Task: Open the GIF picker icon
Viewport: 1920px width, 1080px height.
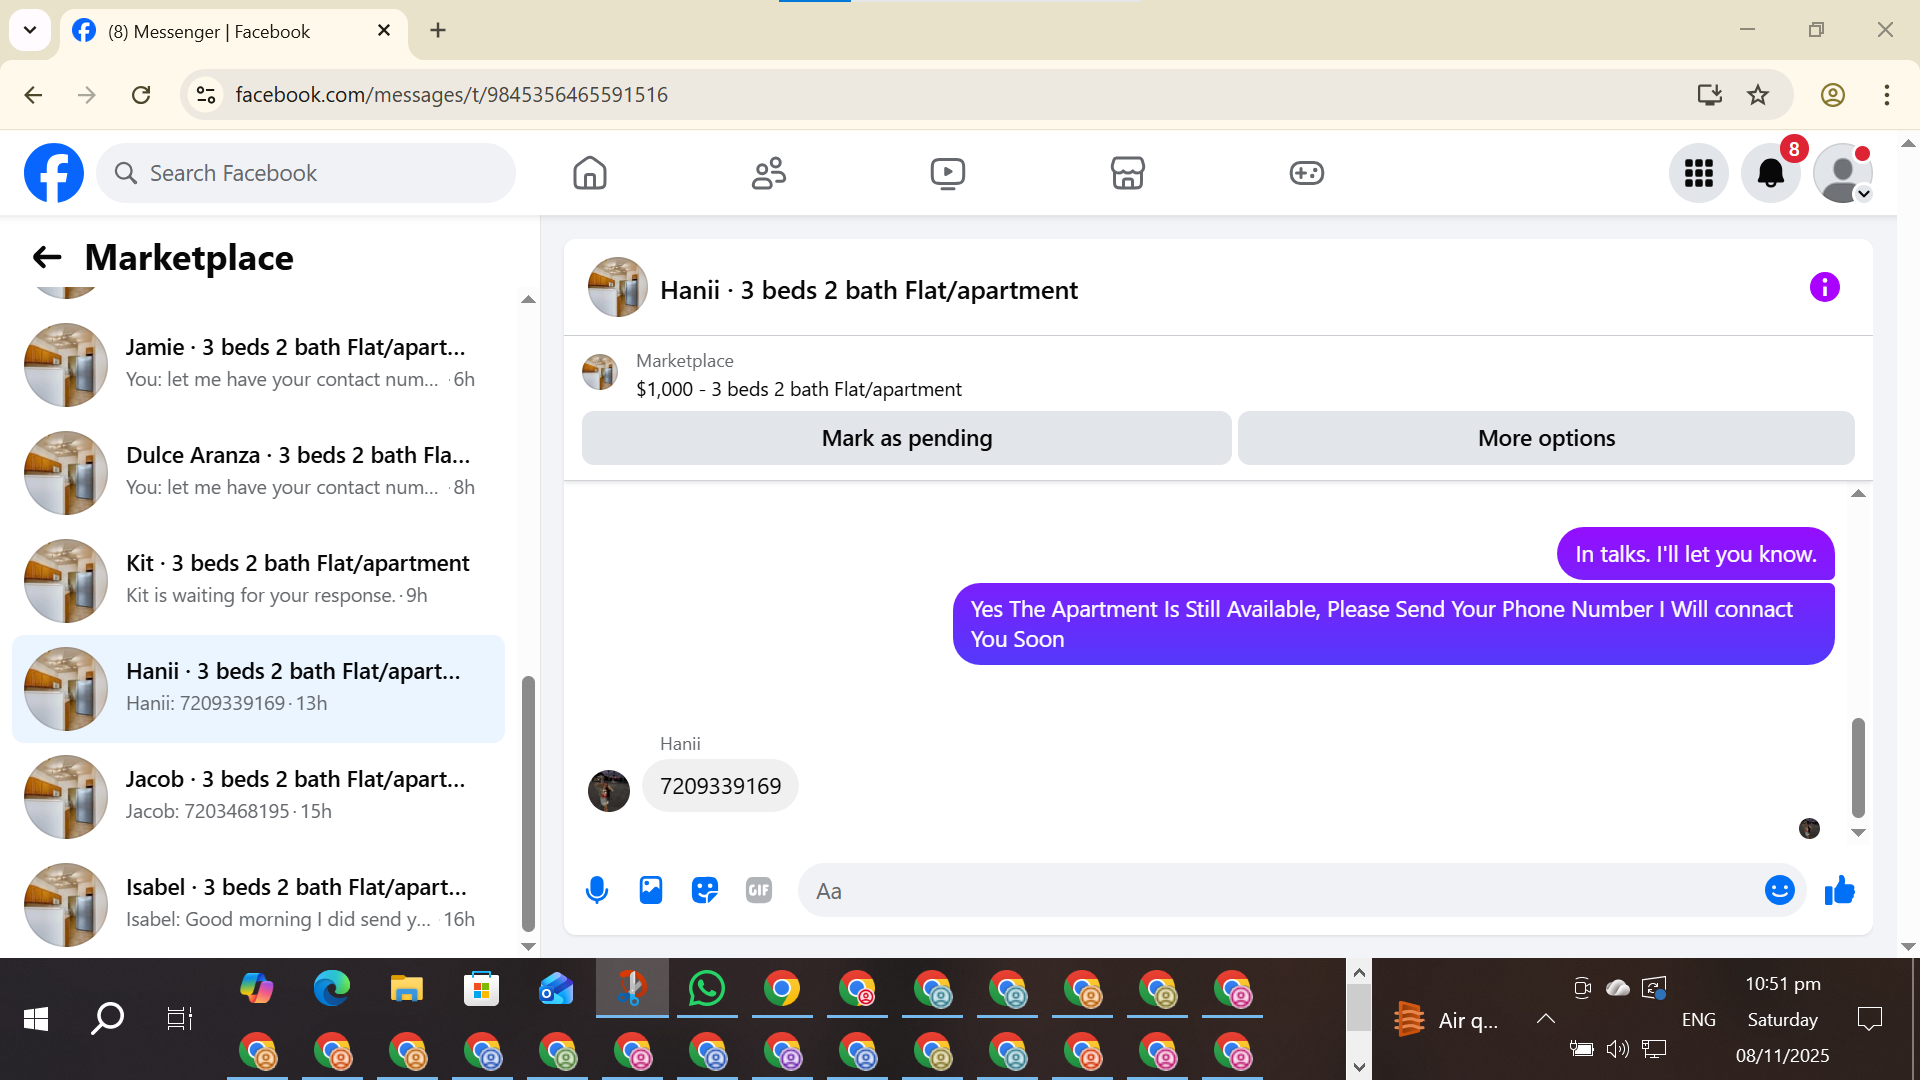Action: (759, 890)
